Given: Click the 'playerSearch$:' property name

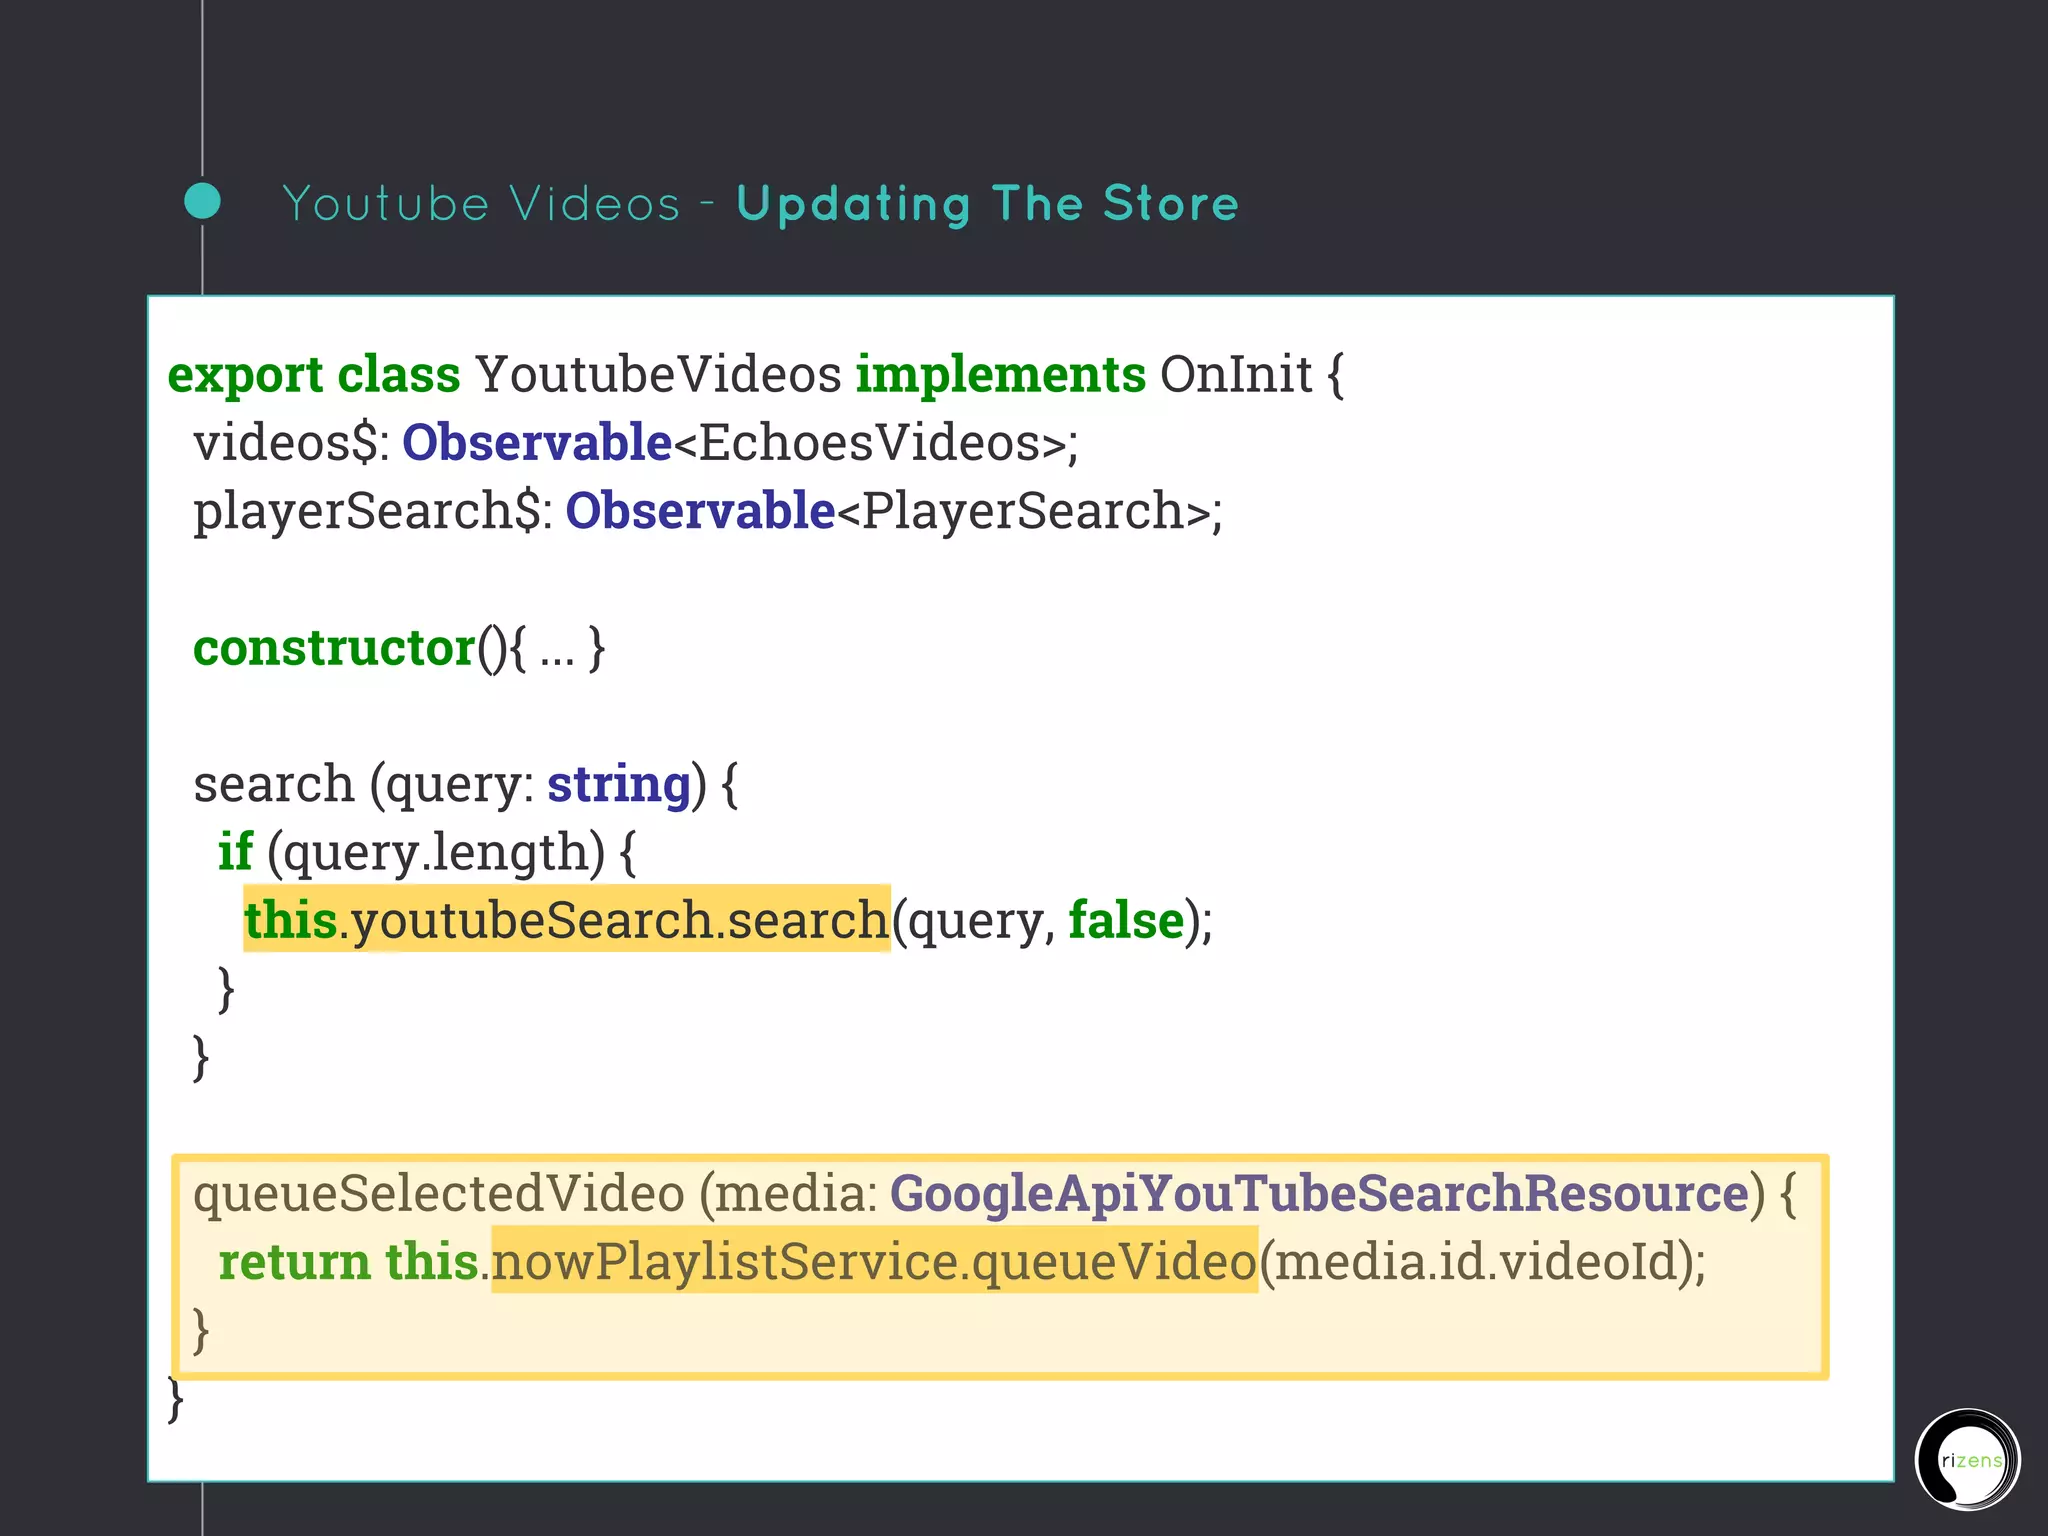Looking at the screenshot, I should click(373, 512).
